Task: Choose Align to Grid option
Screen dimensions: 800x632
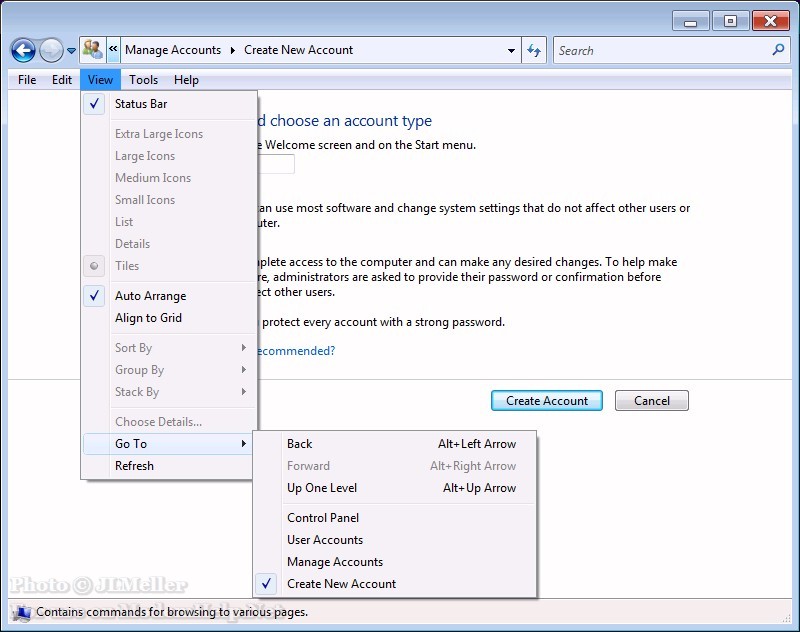Action: 148,318
